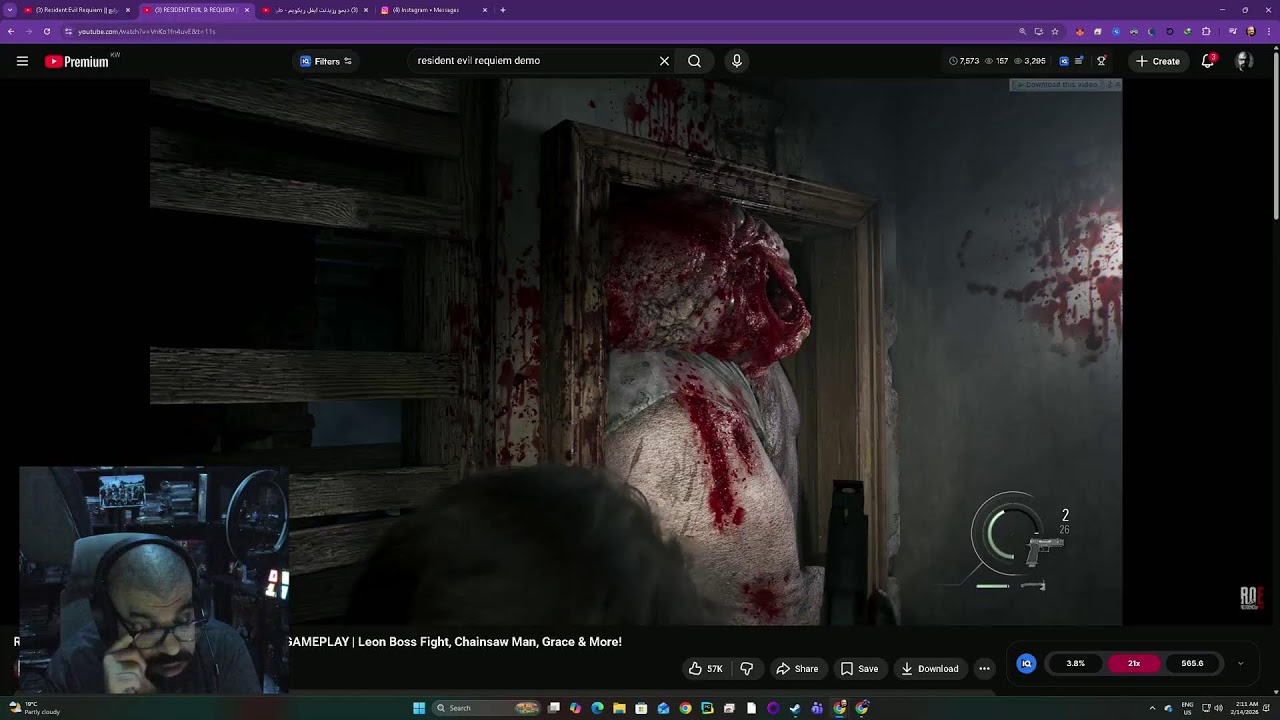Click the vidIQ 3.8% stat pill

1076,663
